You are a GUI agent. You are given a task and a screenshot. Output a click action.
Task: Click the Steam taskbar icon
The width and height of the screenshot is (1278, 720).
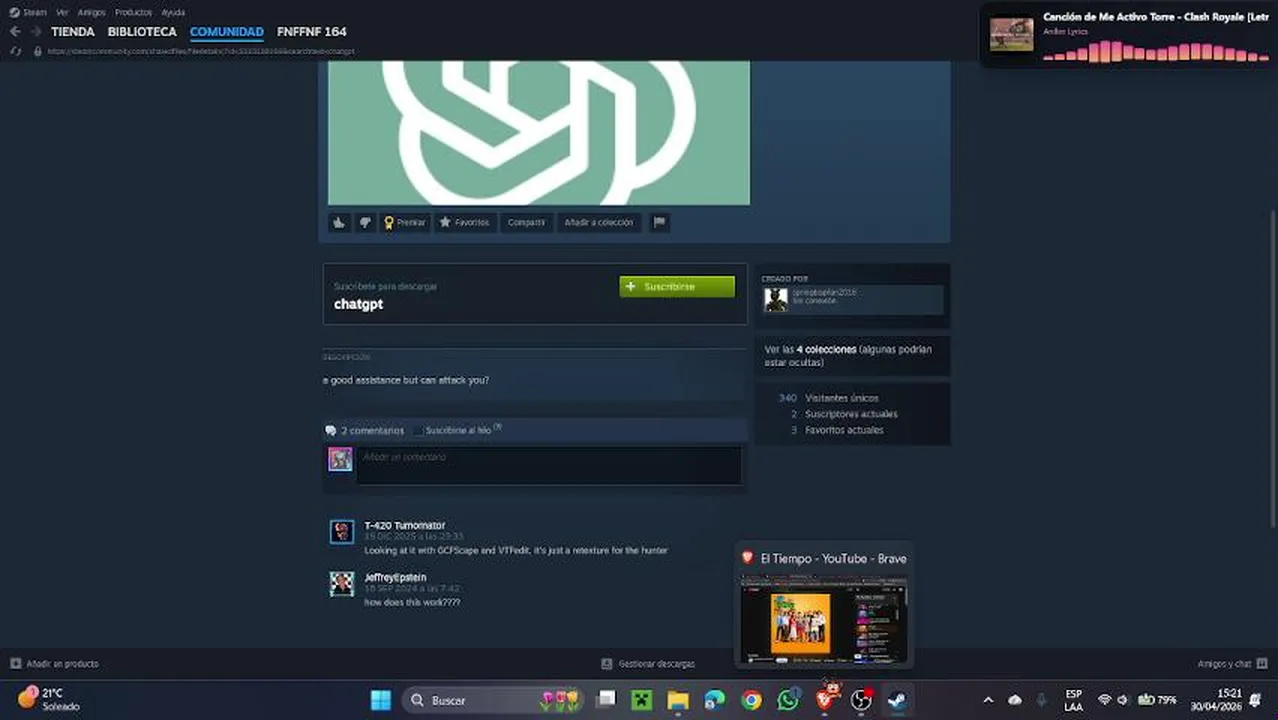[x=897, y=700]
